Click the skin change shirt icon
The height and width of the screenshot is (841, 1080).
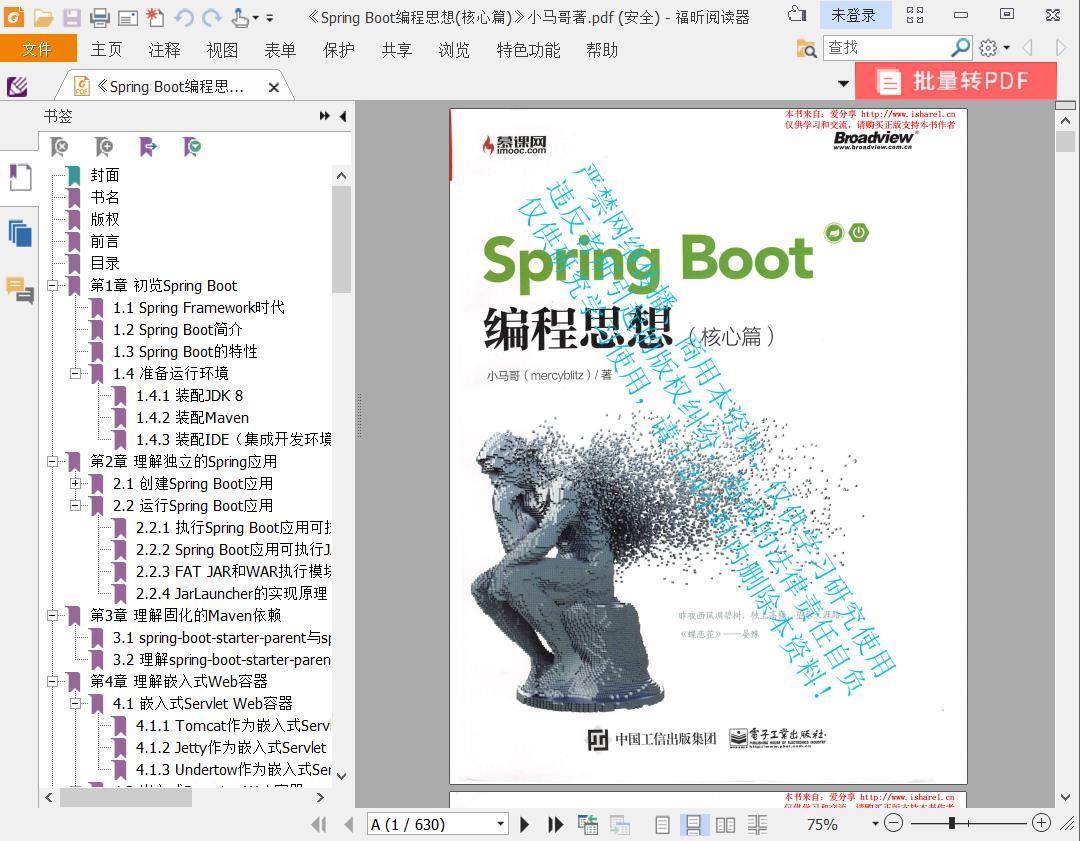797,14
